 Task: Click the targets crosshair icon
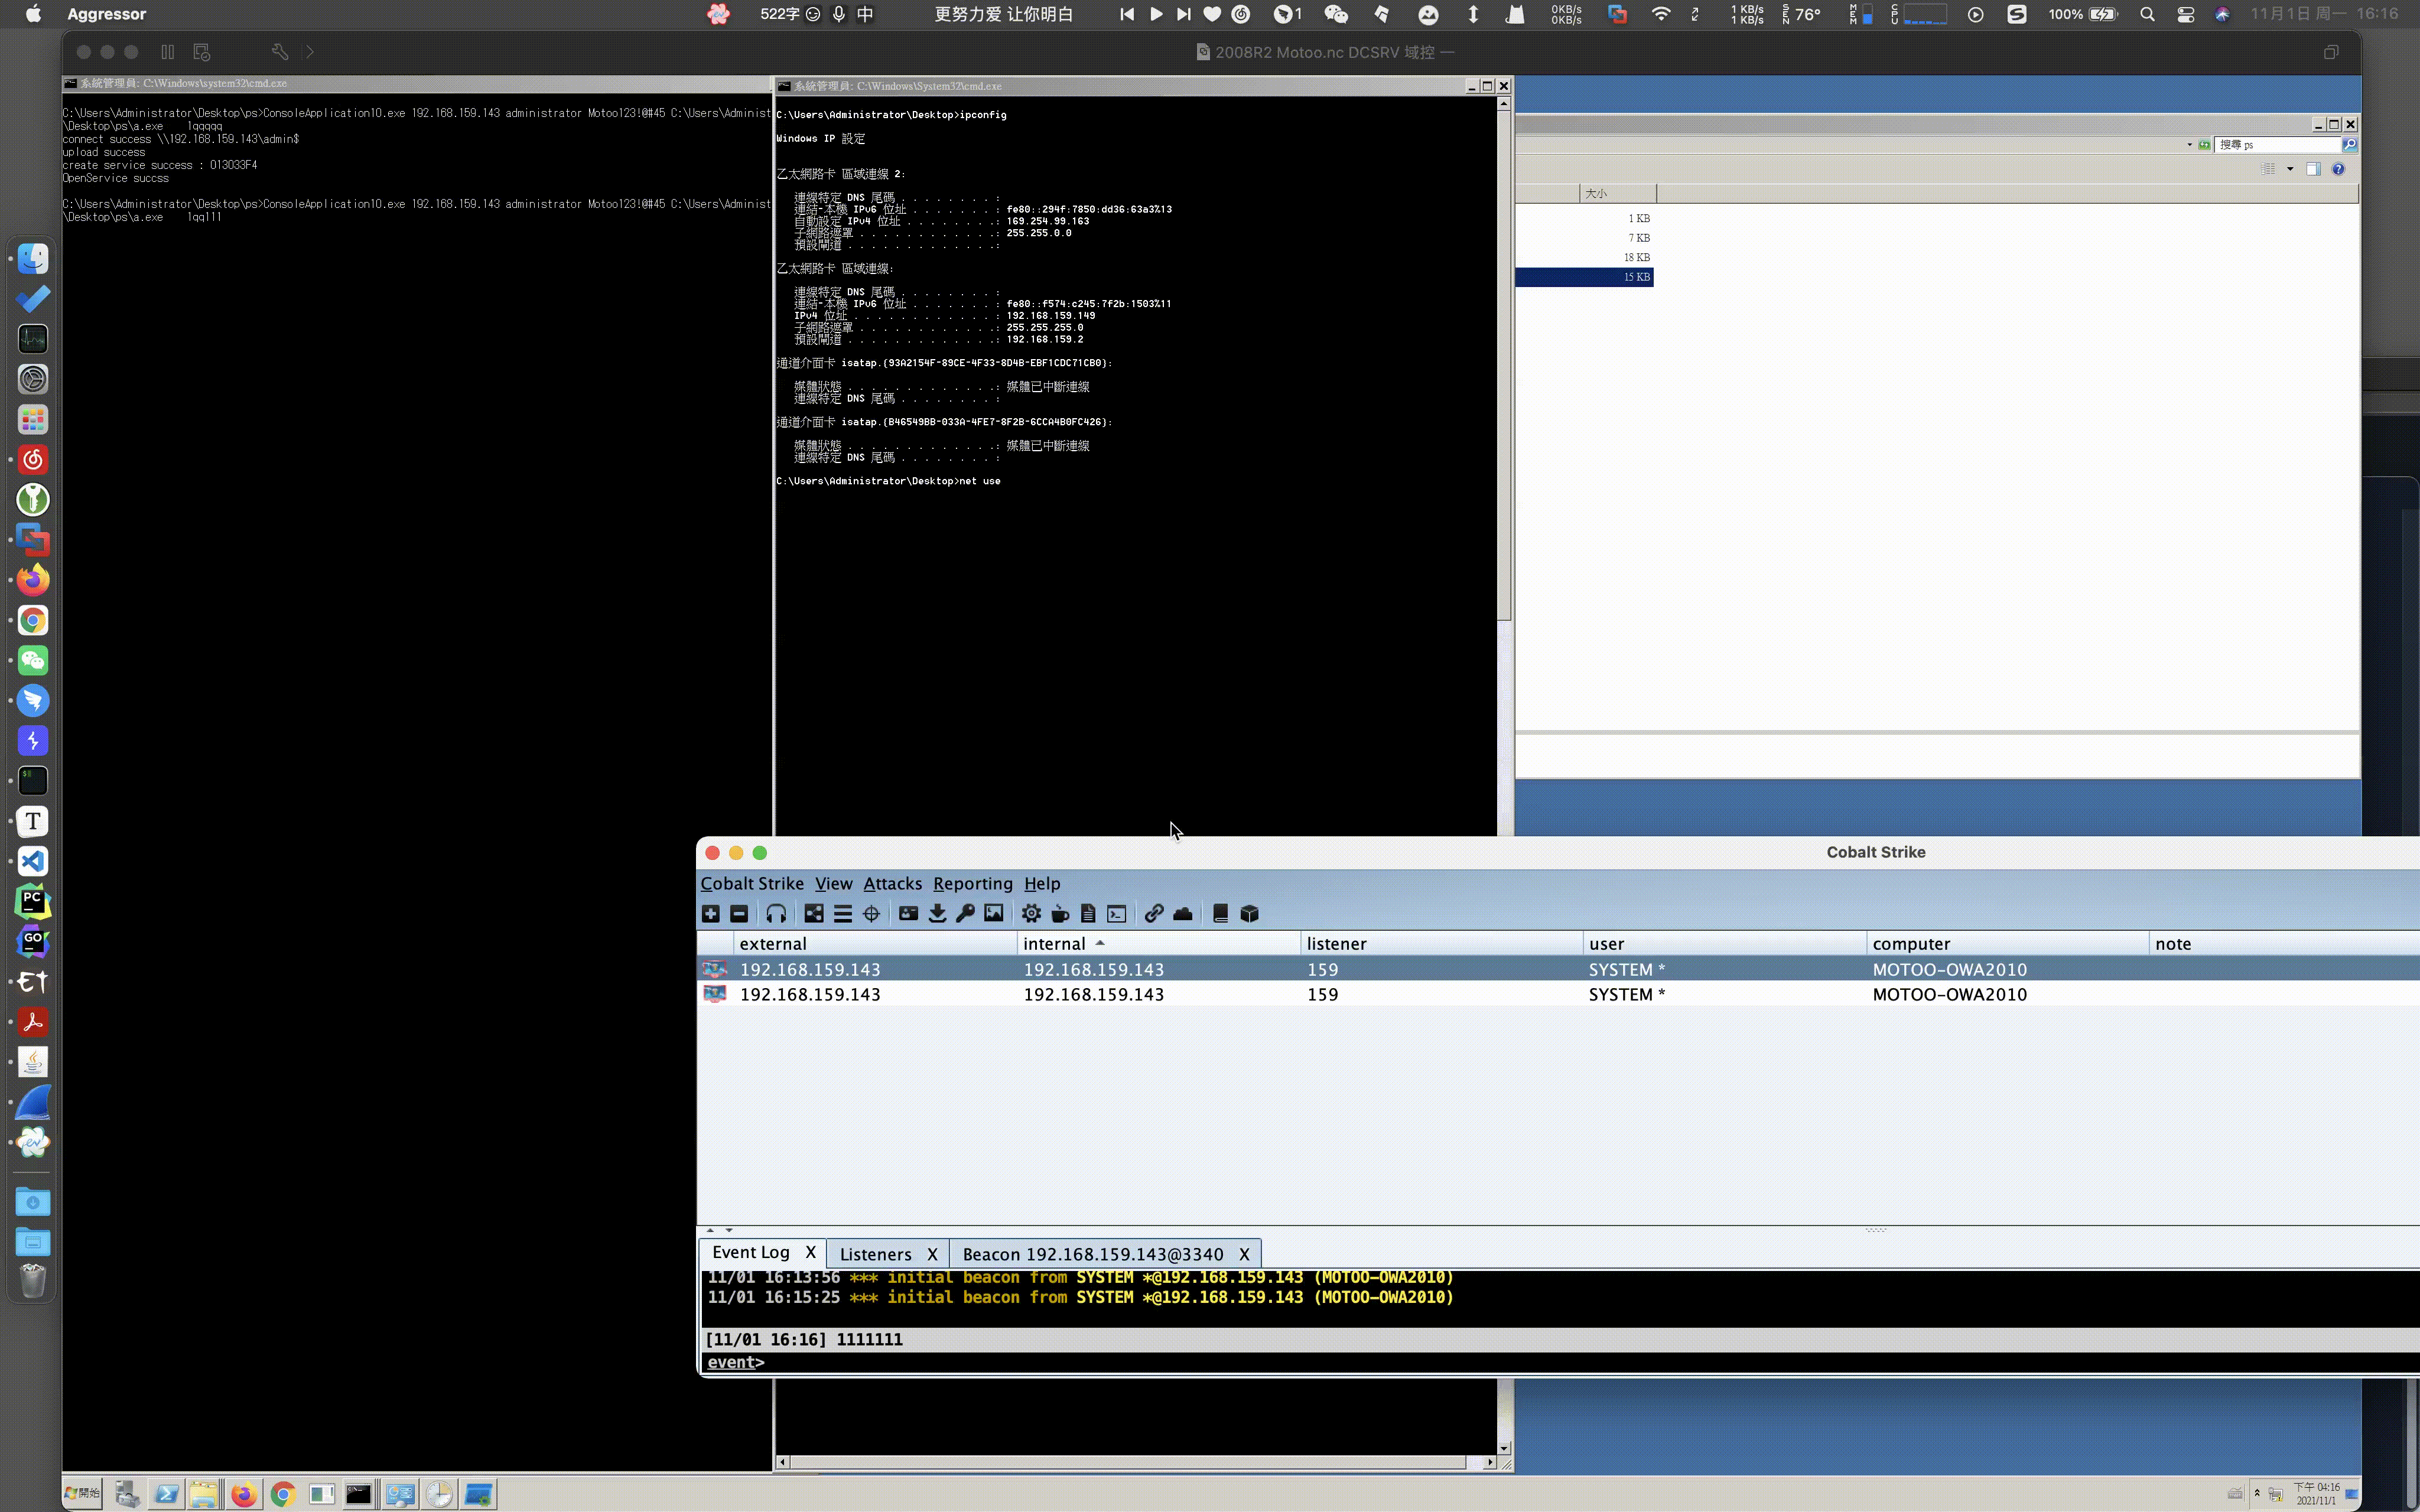tap(871, 913)
